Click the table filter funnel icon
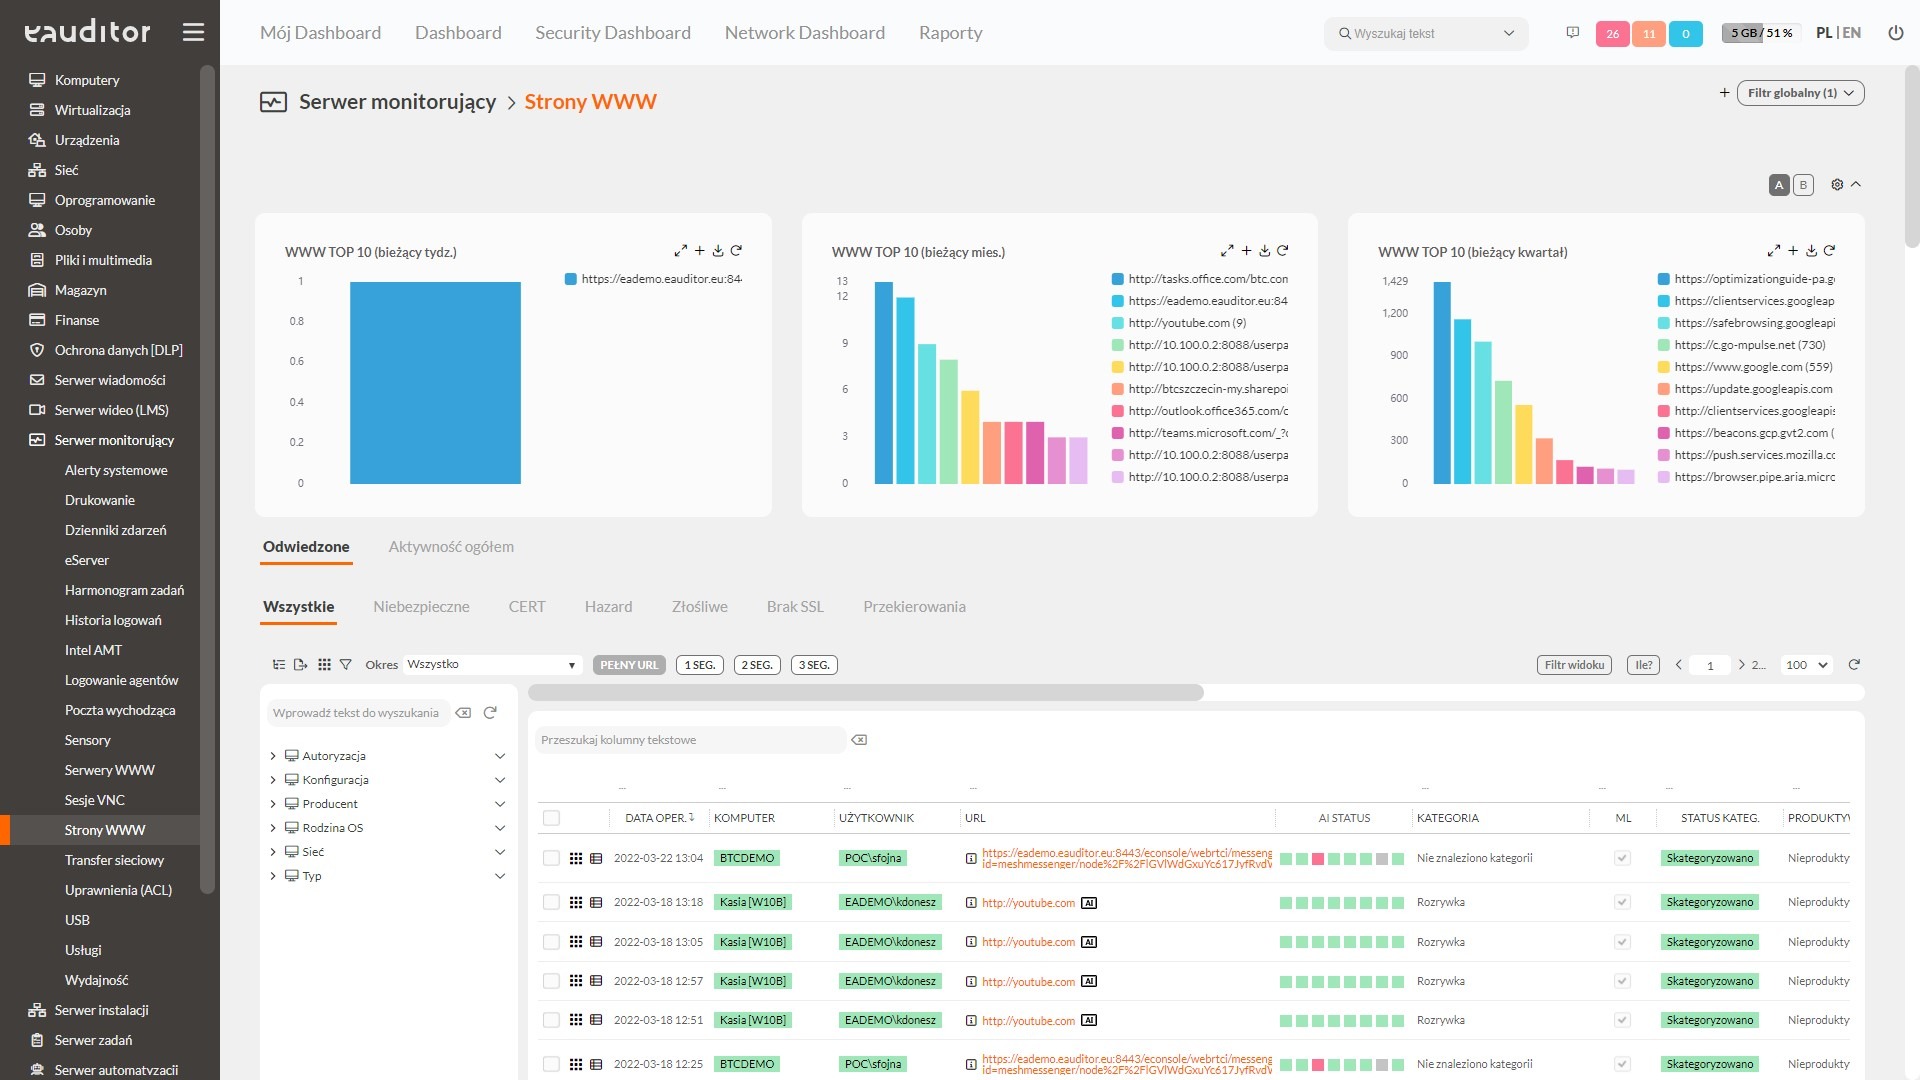Image resolution: width=1920 pixels, height=1080 pixels. coord(346,665)
